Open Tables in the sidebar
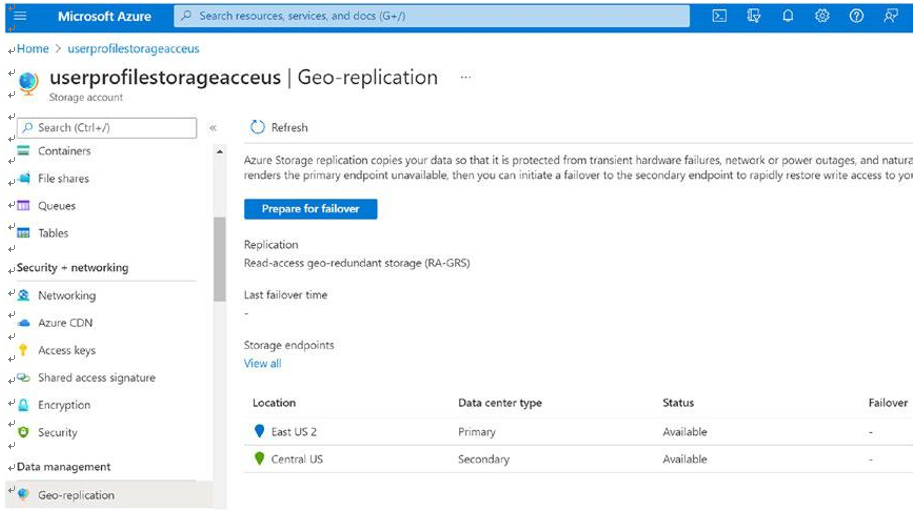 pos(53,233)
